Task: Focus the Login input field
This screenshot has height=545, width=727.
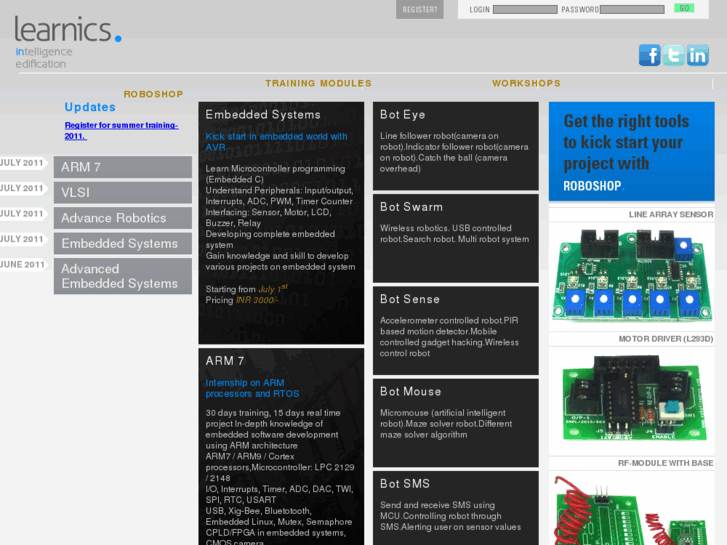Action: [x=524, y=9]
